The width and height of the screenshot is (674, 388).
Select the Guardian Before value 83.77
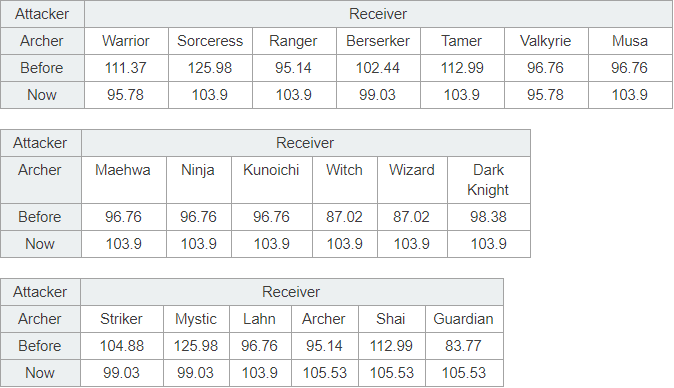[x=464, y=346]
